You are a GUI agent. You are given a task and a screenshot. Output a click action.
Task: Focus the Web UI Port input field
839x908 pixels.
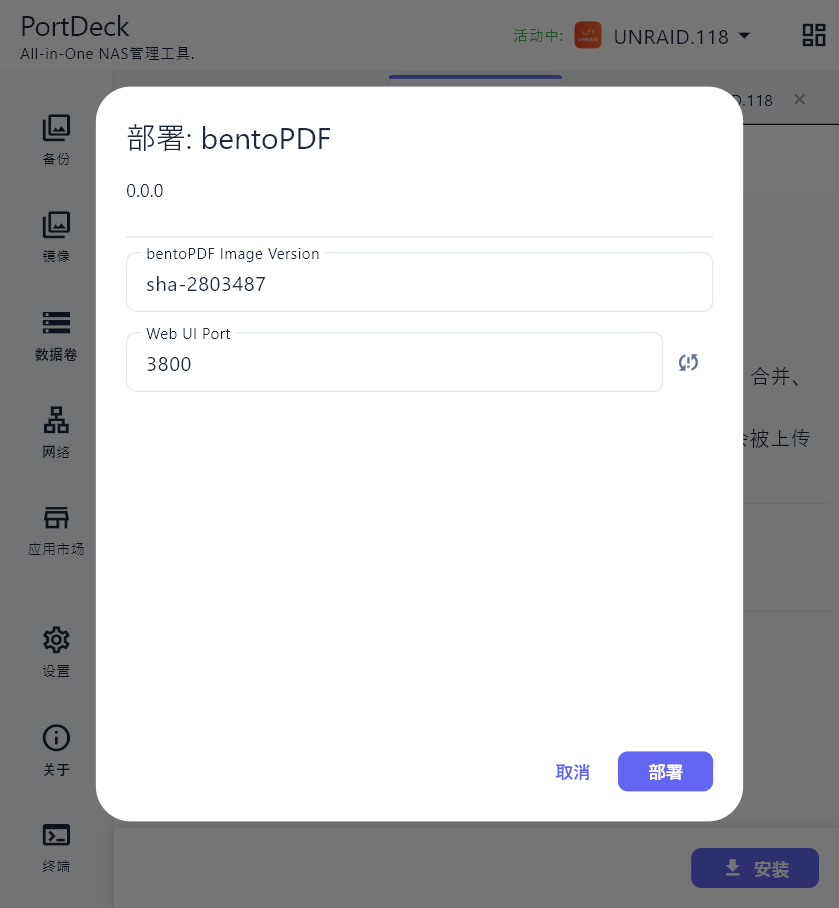pyautogui.click(x=394, y=362)
